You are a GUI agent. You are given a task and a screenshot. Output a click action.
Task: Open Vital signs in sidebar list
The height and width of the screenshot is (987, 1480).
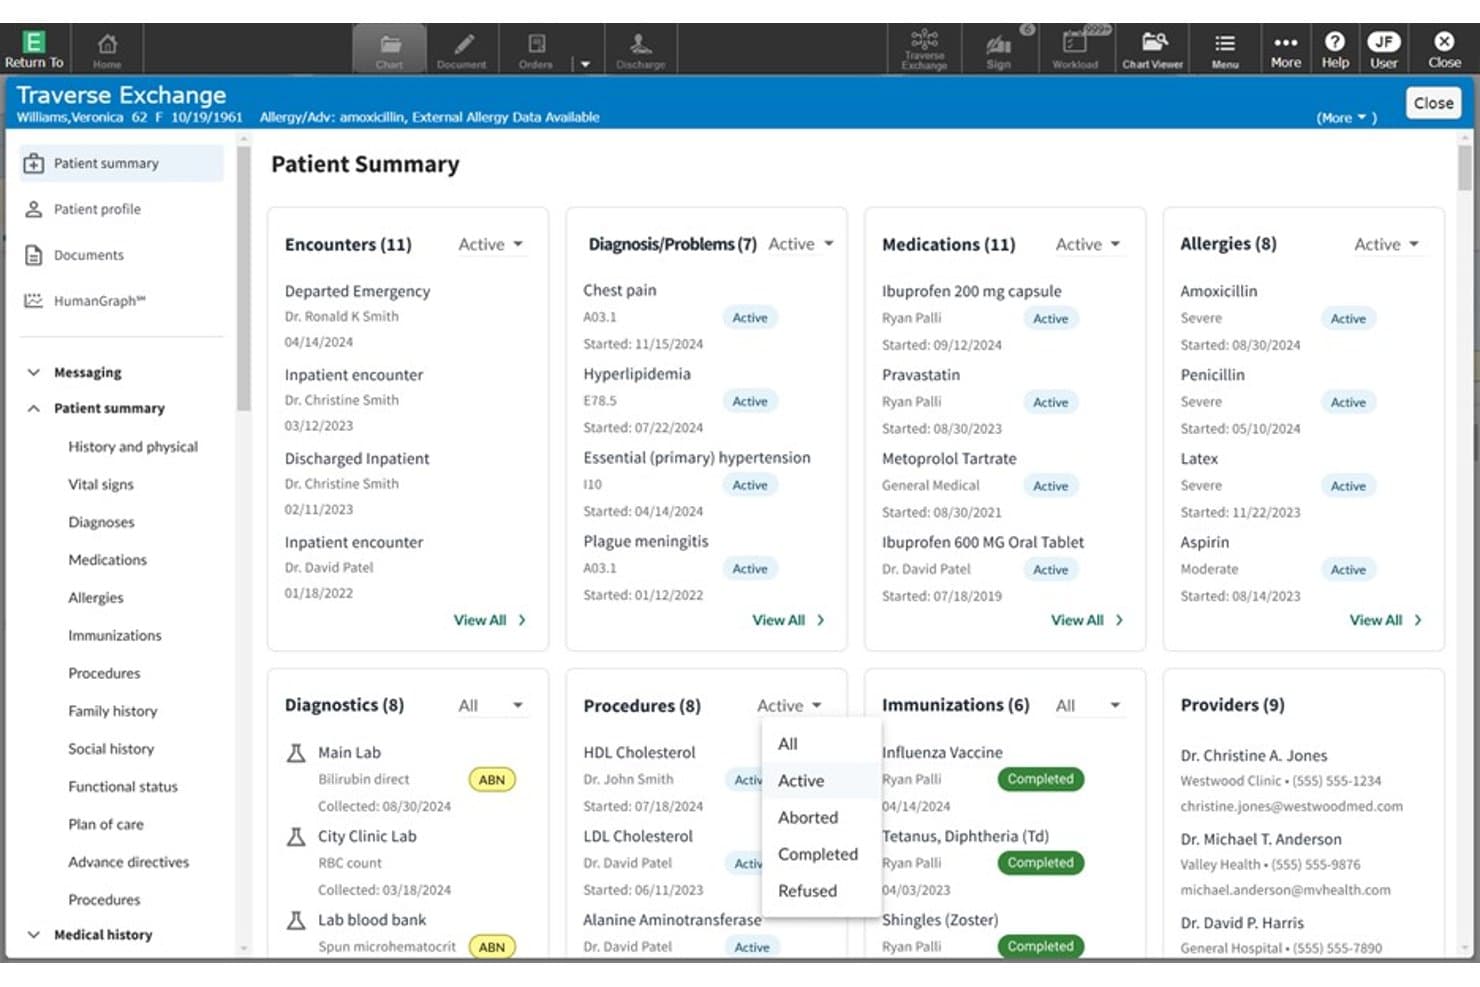coord(101,484)
